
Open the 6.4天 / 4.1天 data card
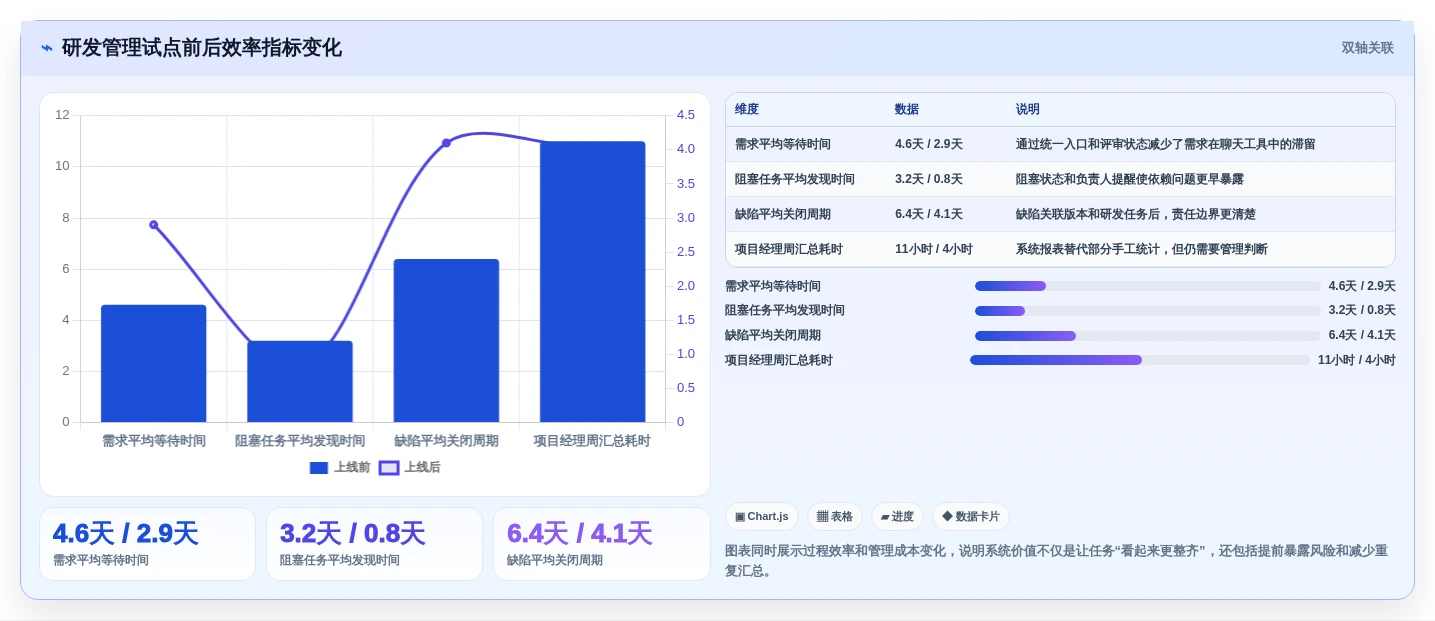pos(602,544)
